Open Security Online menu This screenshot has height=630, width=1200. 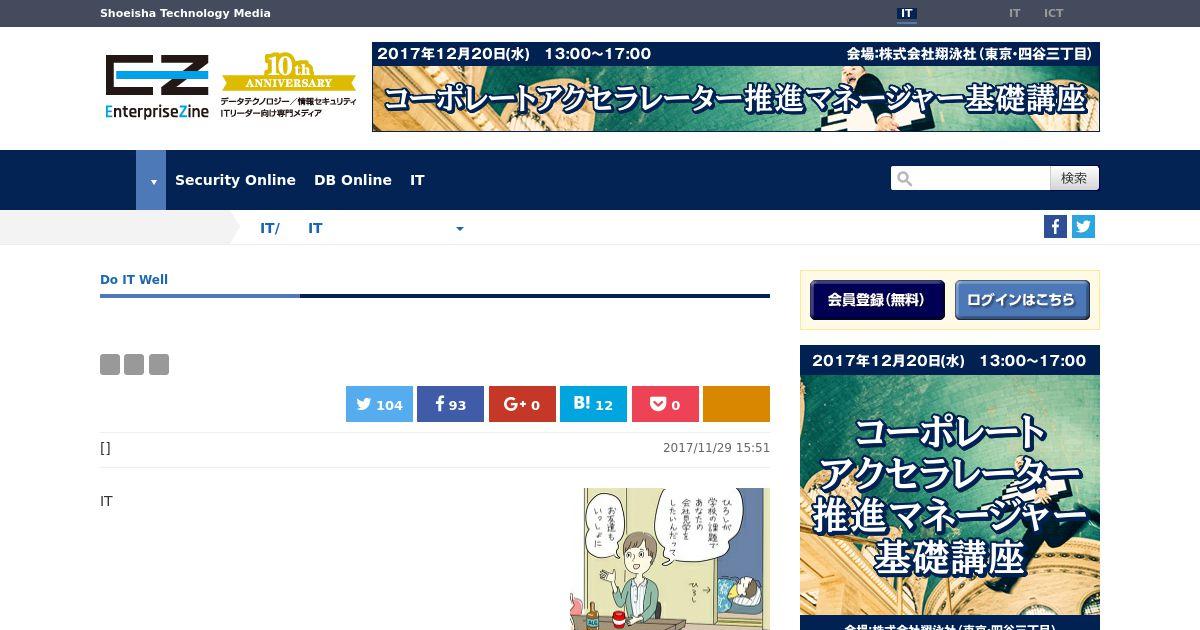(x=235, y=180)
